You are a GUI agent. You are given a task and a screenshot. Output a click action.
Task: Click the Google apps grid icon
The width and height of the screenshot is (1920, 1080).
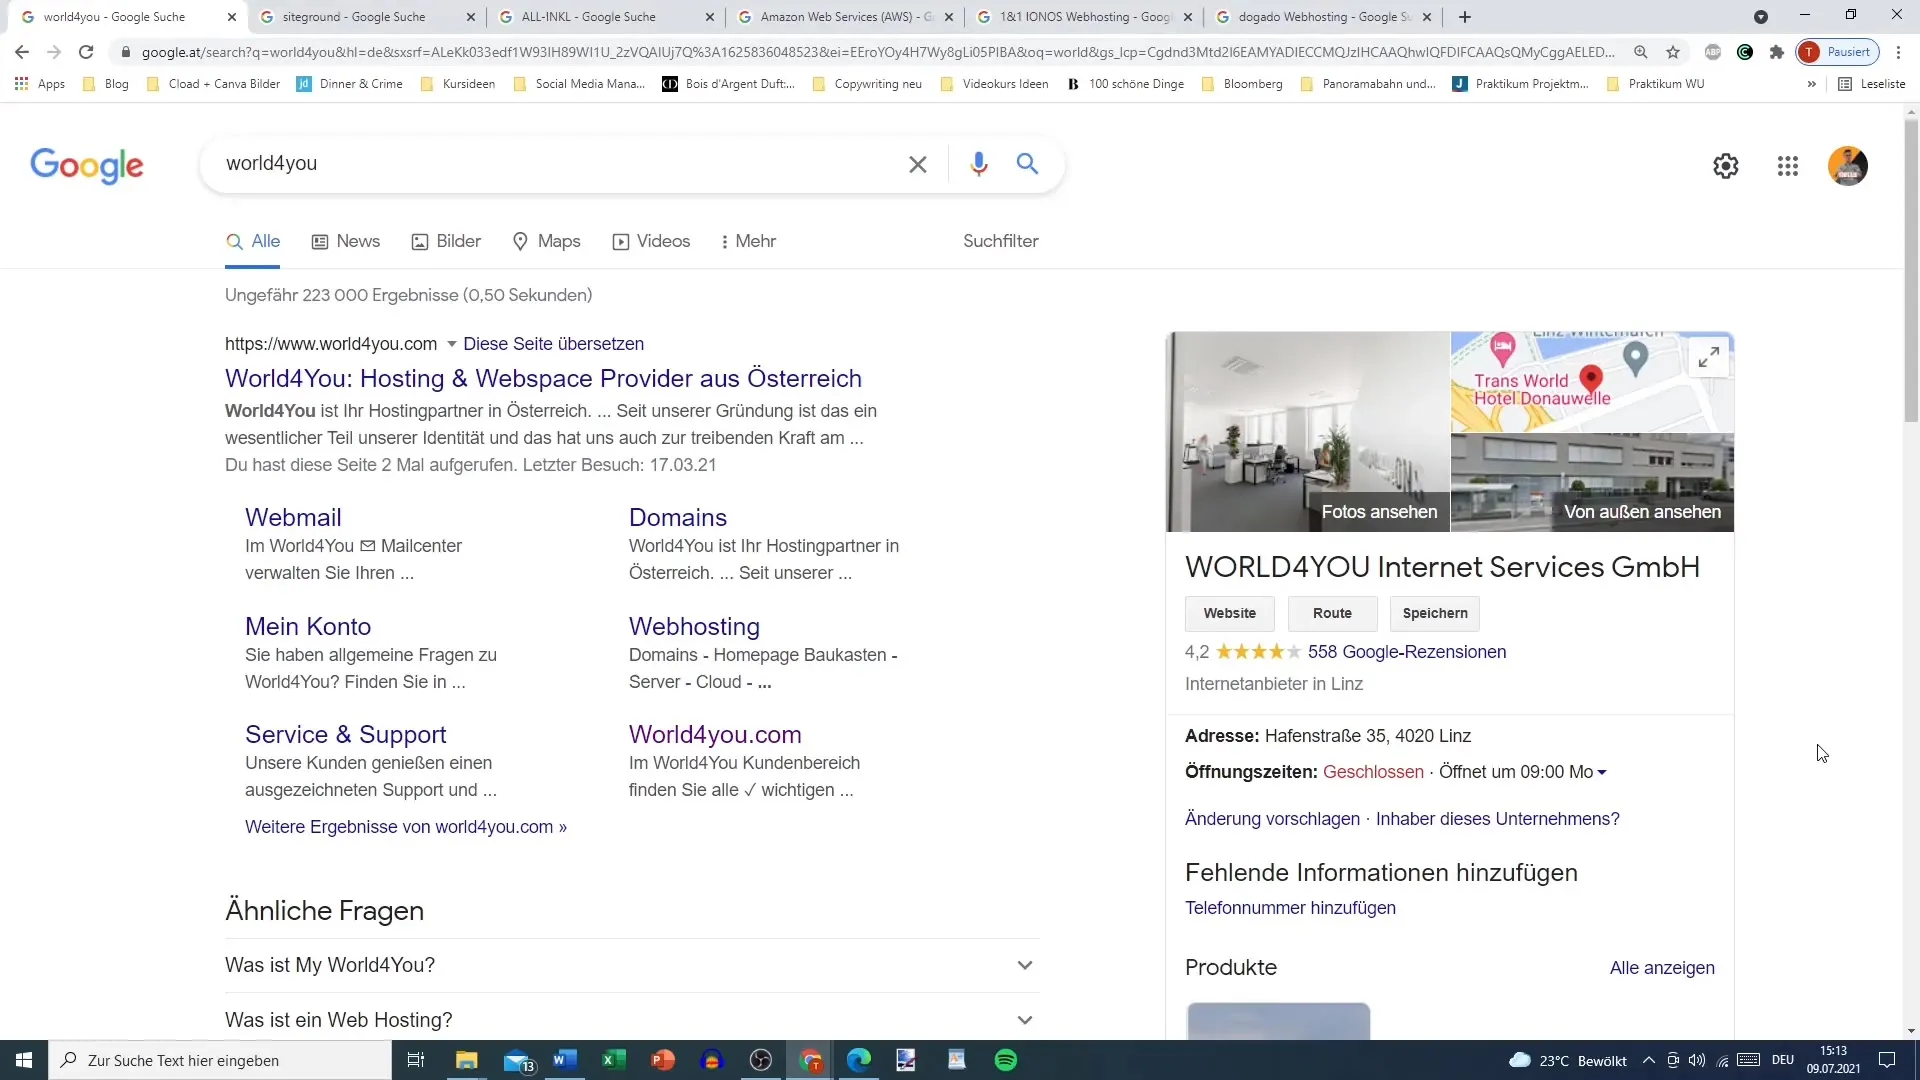click(x=1788, y=162)
